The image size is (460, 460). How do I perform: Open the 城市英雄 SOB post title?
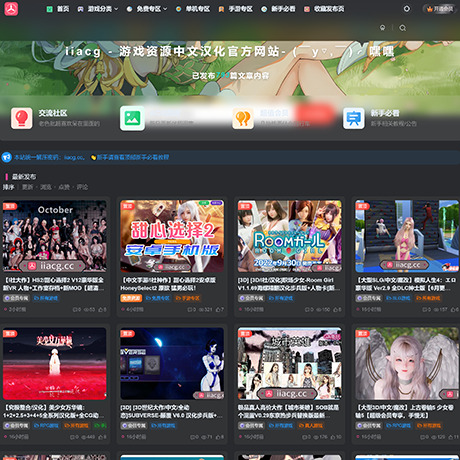(289, 411)
